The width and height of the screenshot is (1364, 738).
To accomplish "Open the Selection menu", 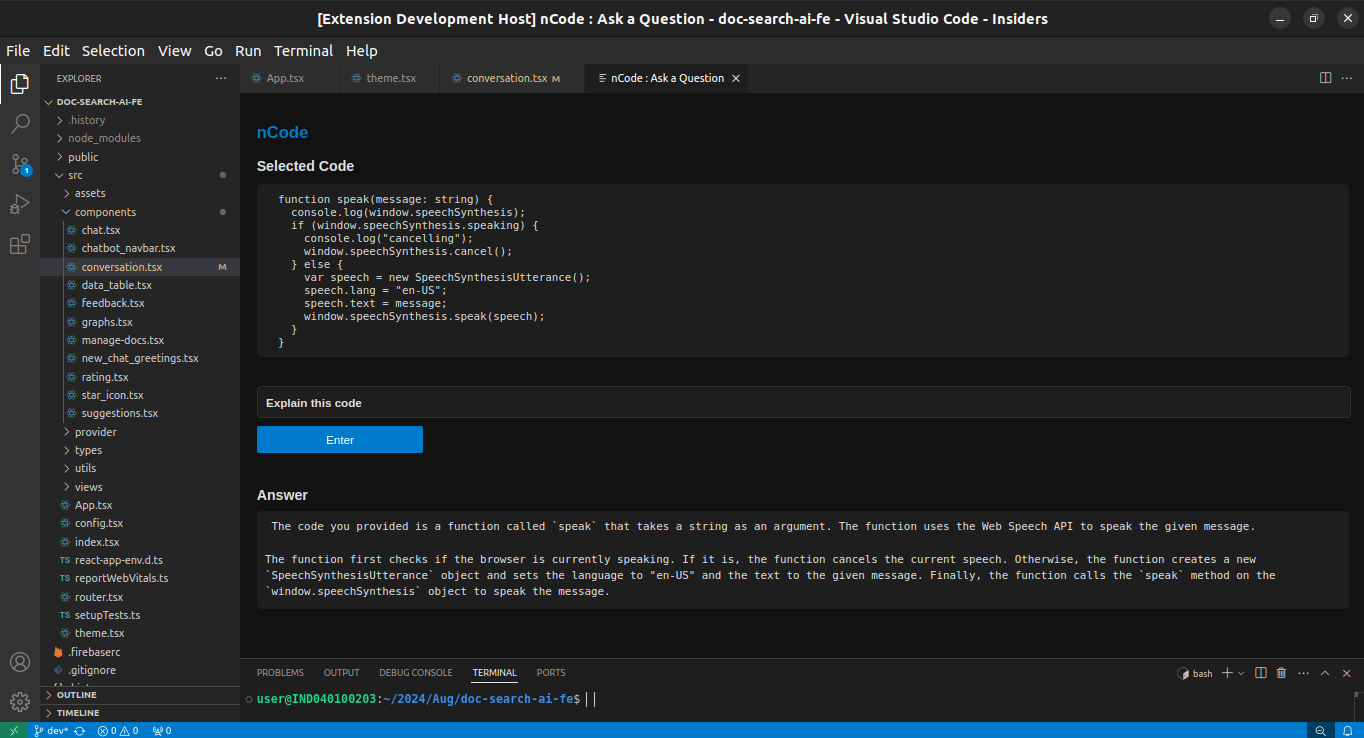I will click(113, 51).
